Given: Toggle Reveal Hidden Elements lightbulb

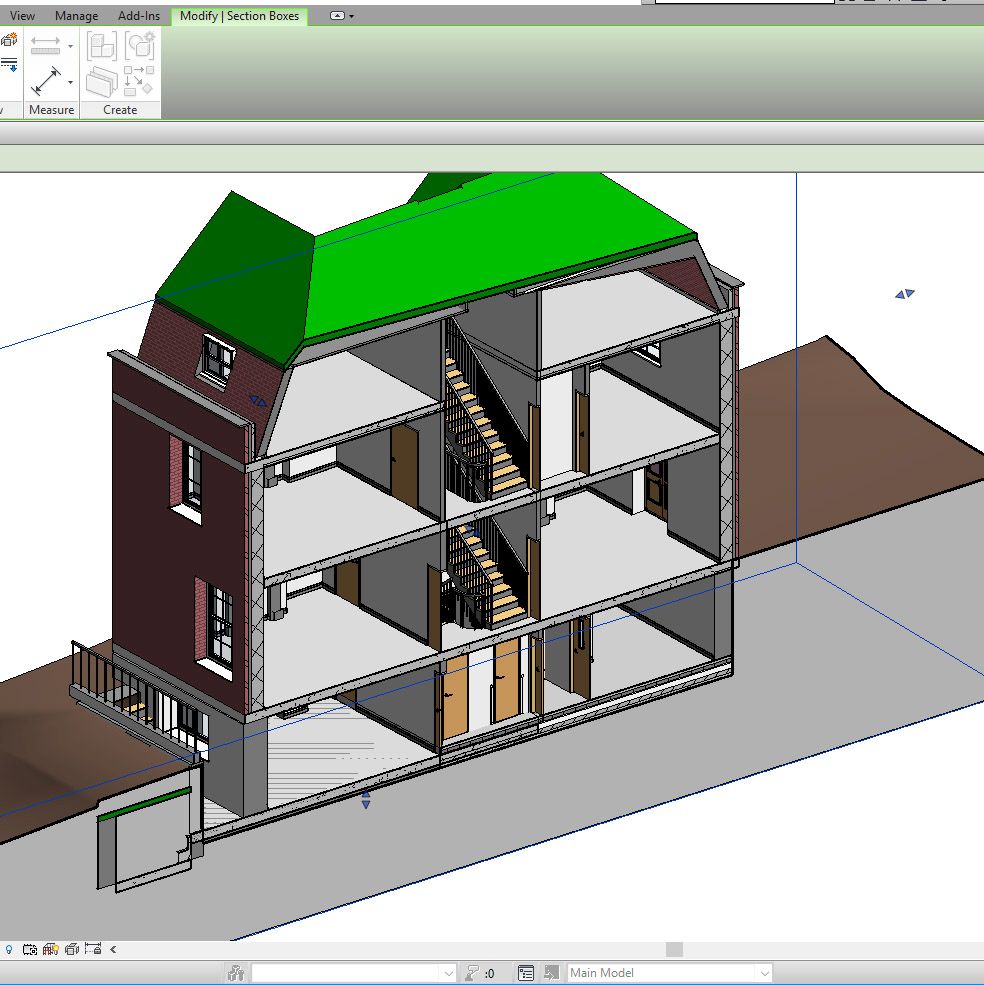Looking at the screenshot, I should pyautogui.click(x=9, y=949).
